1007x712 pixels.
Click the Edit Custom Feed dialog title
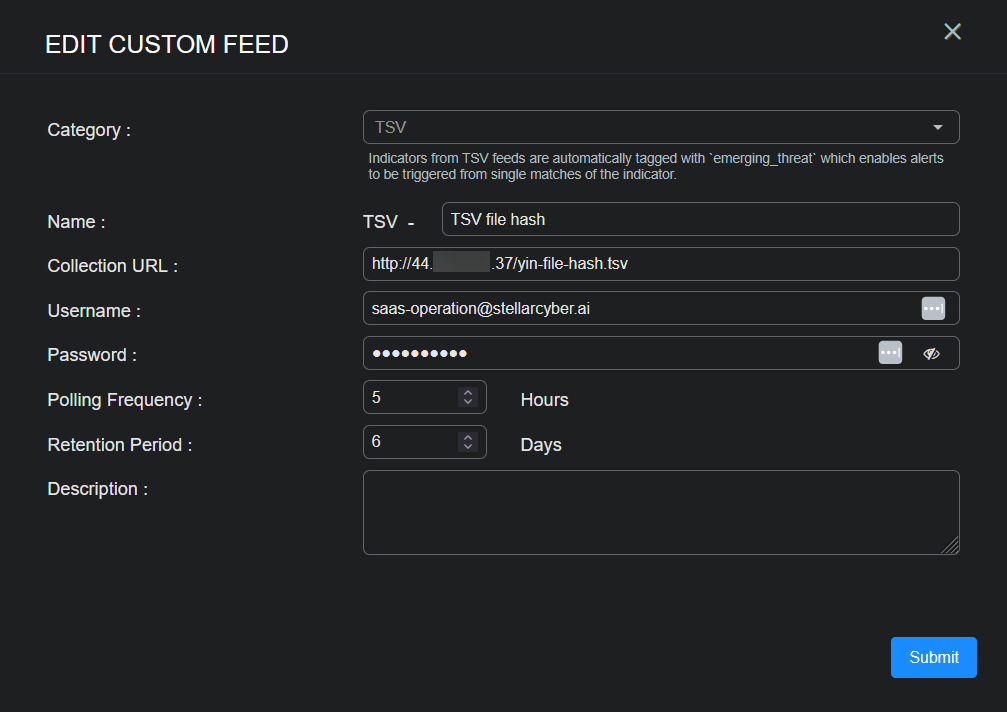(x=167, y=44)
